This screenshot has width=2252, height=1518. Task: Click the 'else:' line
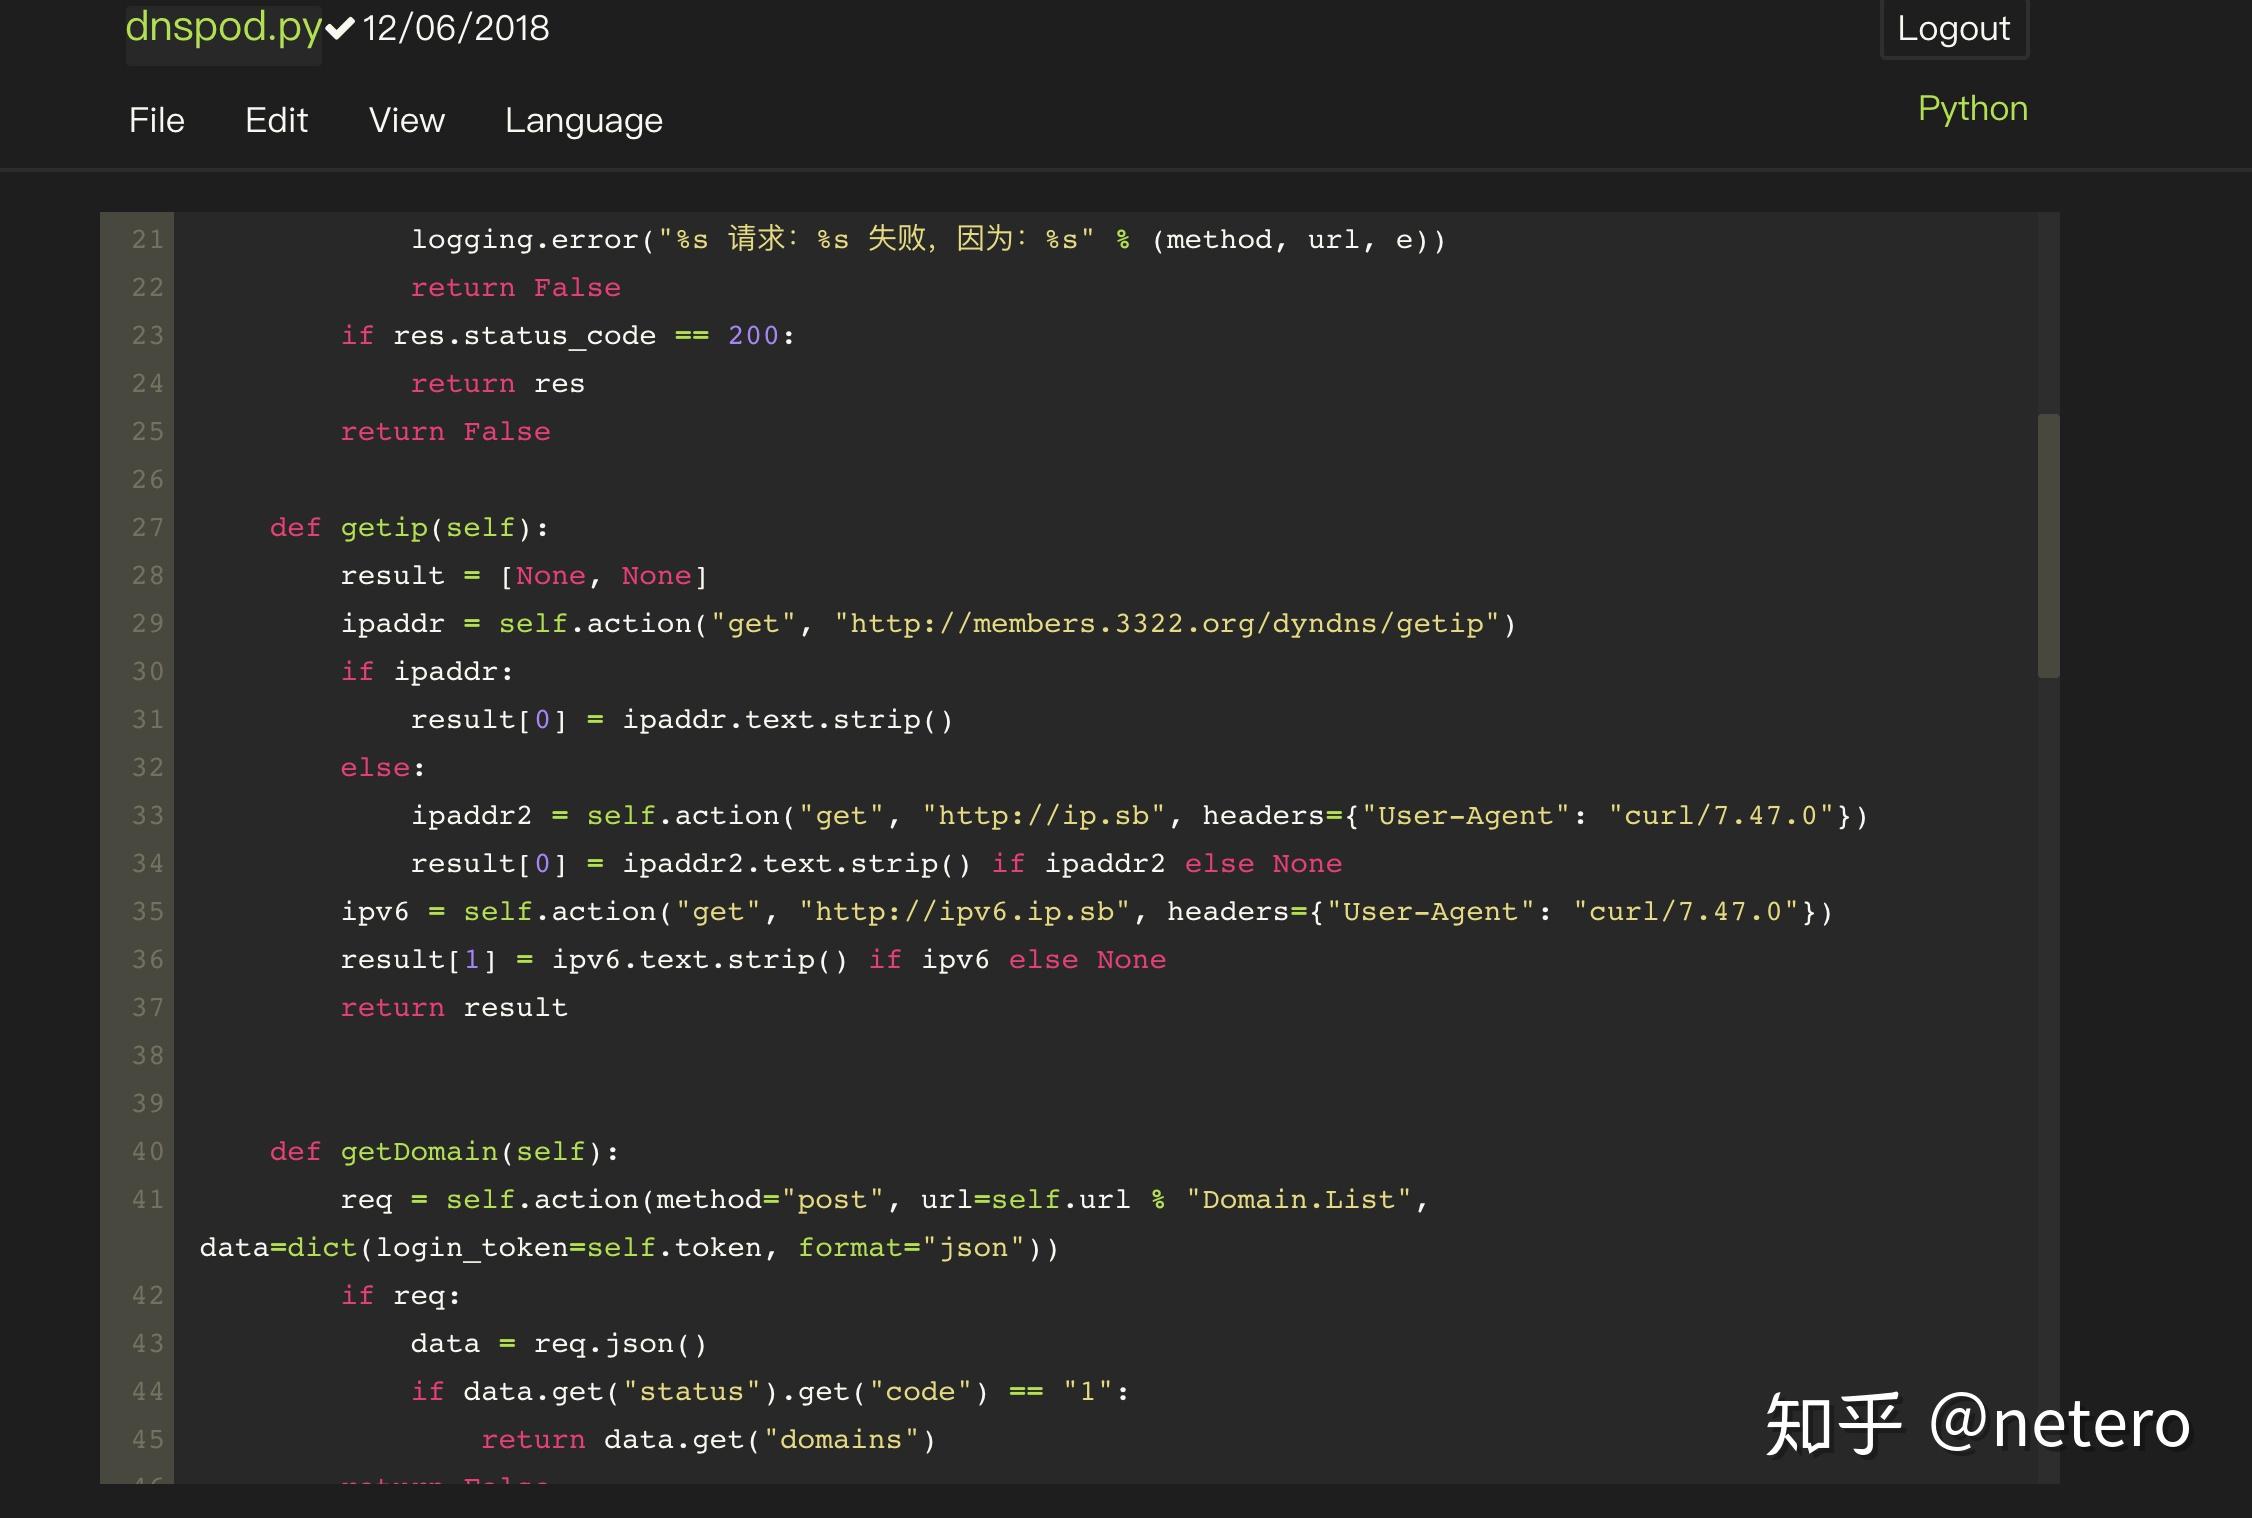point(383,768)
